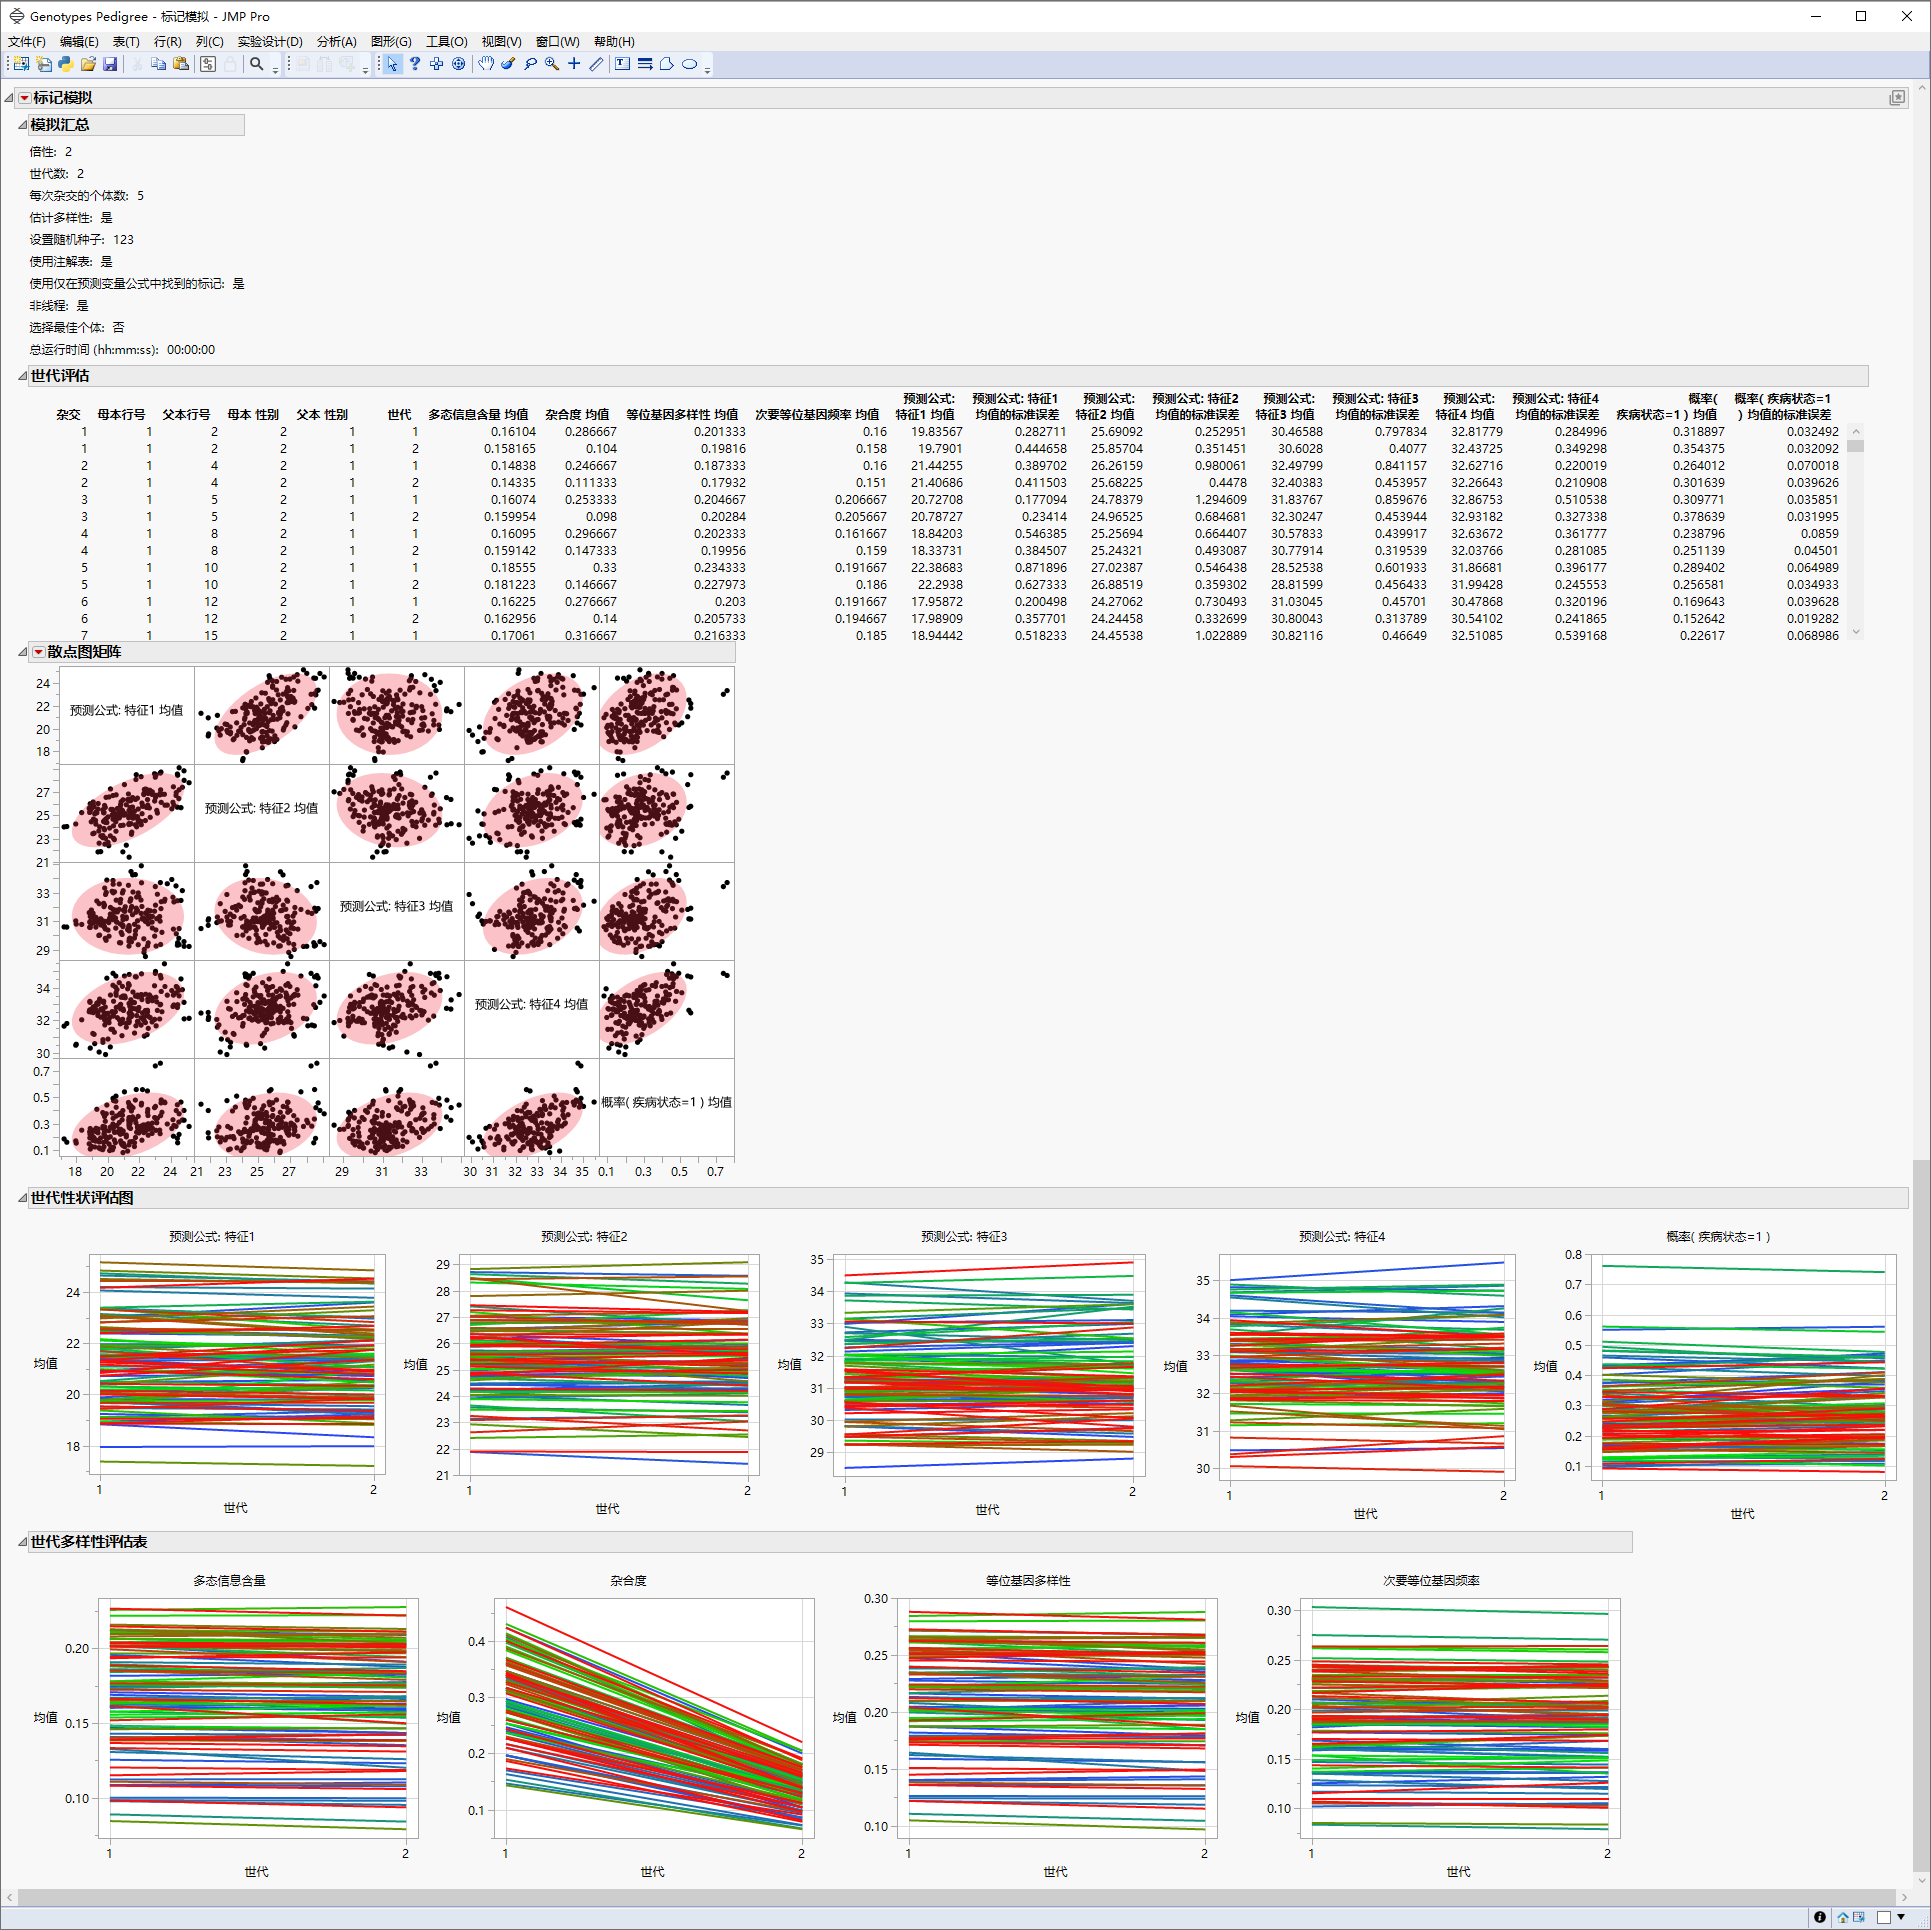Collapse the 世代多样性评估表 section
This screenshot has height=1930, width=1931.
[x=22, y=1542]
